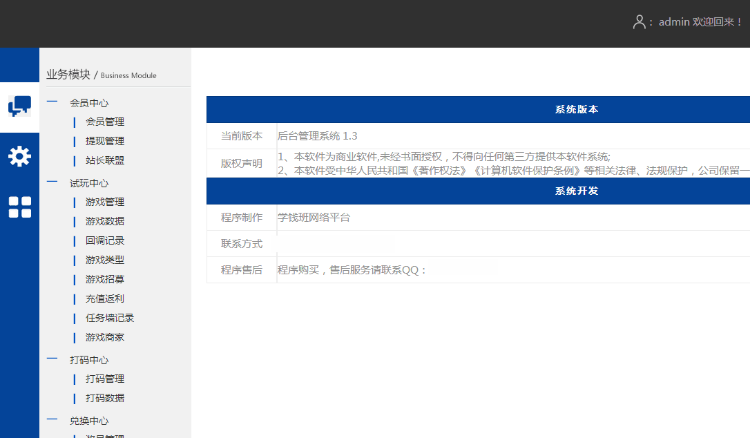
Task: Open 打码数据 menu entry
Action: point(105,398)
